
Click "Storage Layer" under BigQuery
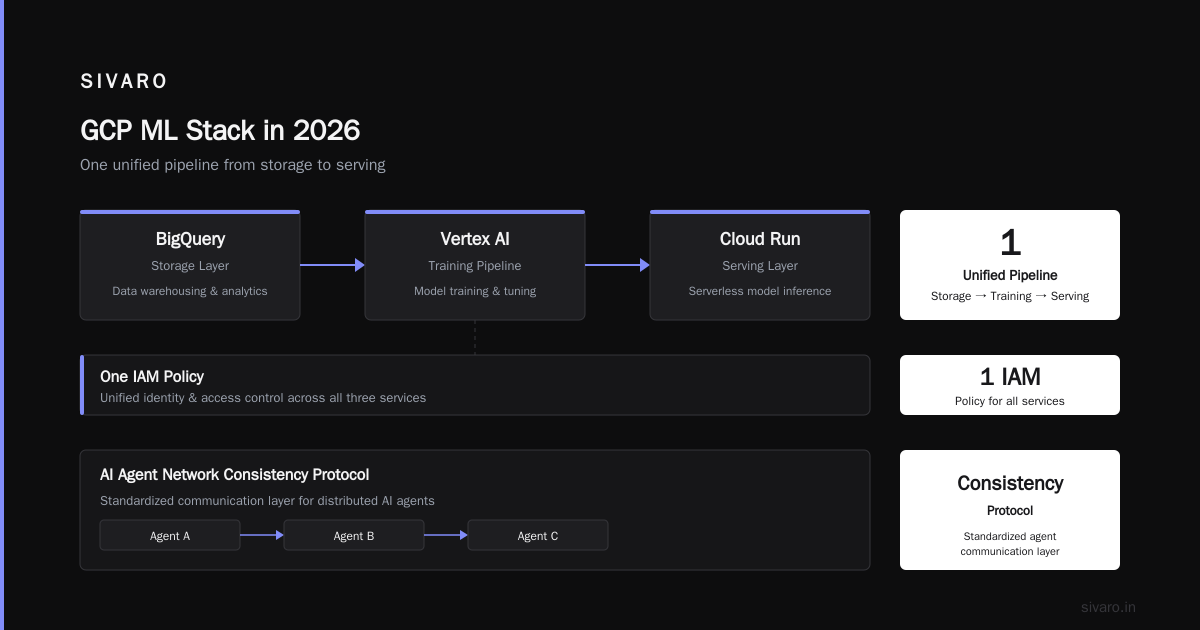[190, 266]
